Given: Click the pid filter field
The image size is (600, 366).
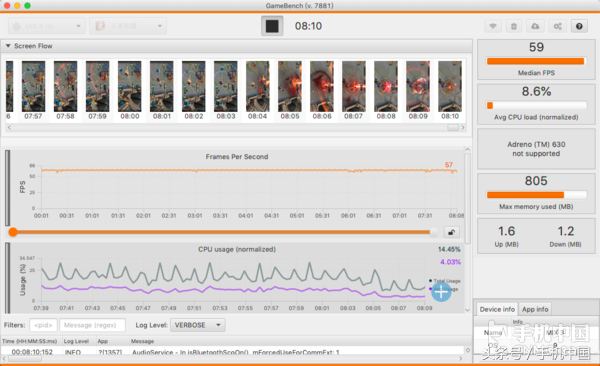Looking at the screenshot, I should pos(43,325).
